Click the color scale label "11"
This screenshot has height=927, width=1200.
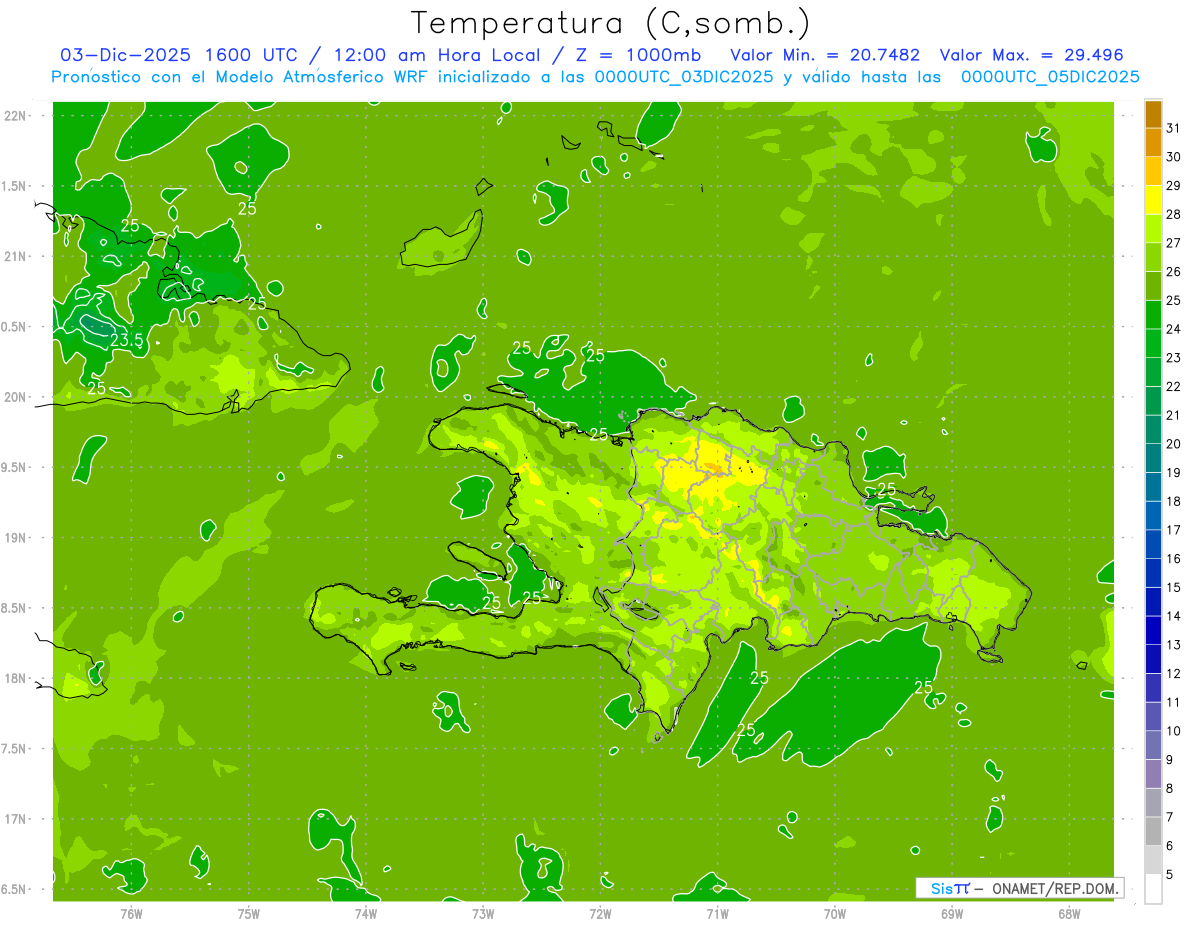[1173, 703]
